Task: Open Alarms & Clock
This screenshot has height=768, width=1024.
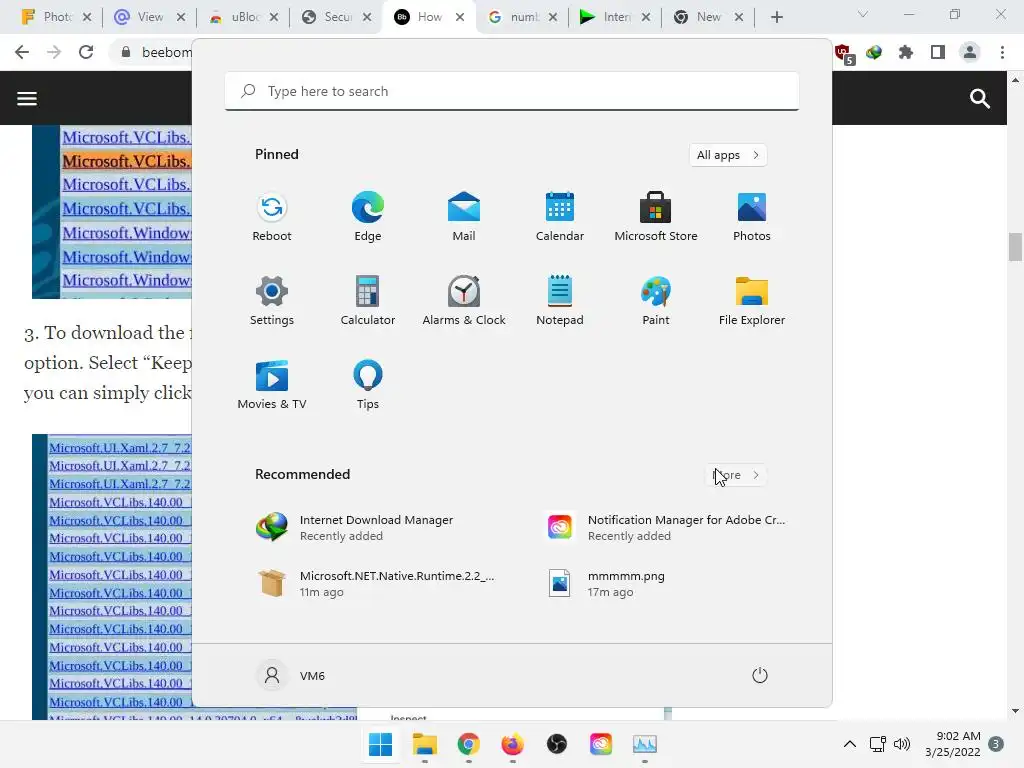Action: pos(464,300)
